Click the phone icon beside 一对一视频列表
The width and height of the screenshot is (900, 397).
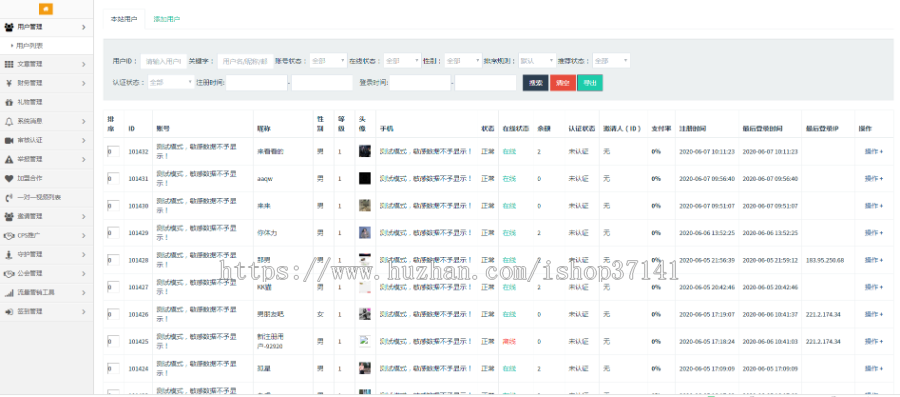(9, 197)
